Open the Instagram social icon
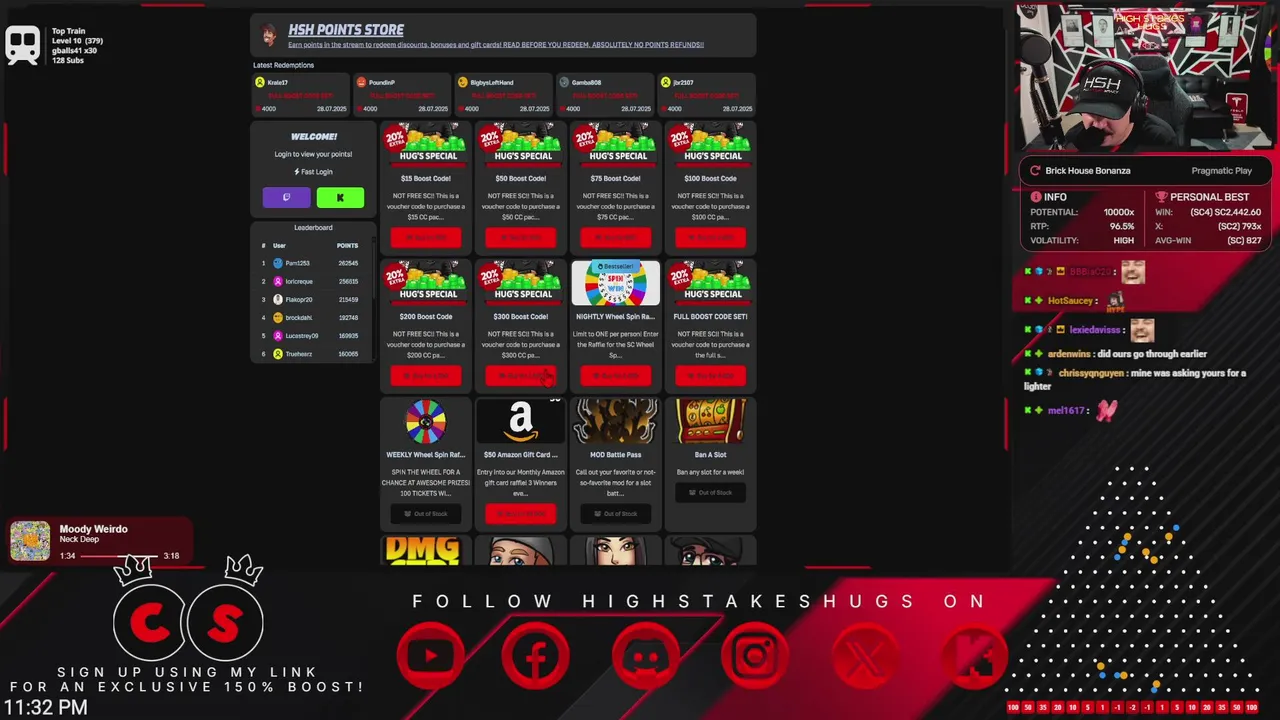This screenshot has height=720, width=1280. (755, 656)
